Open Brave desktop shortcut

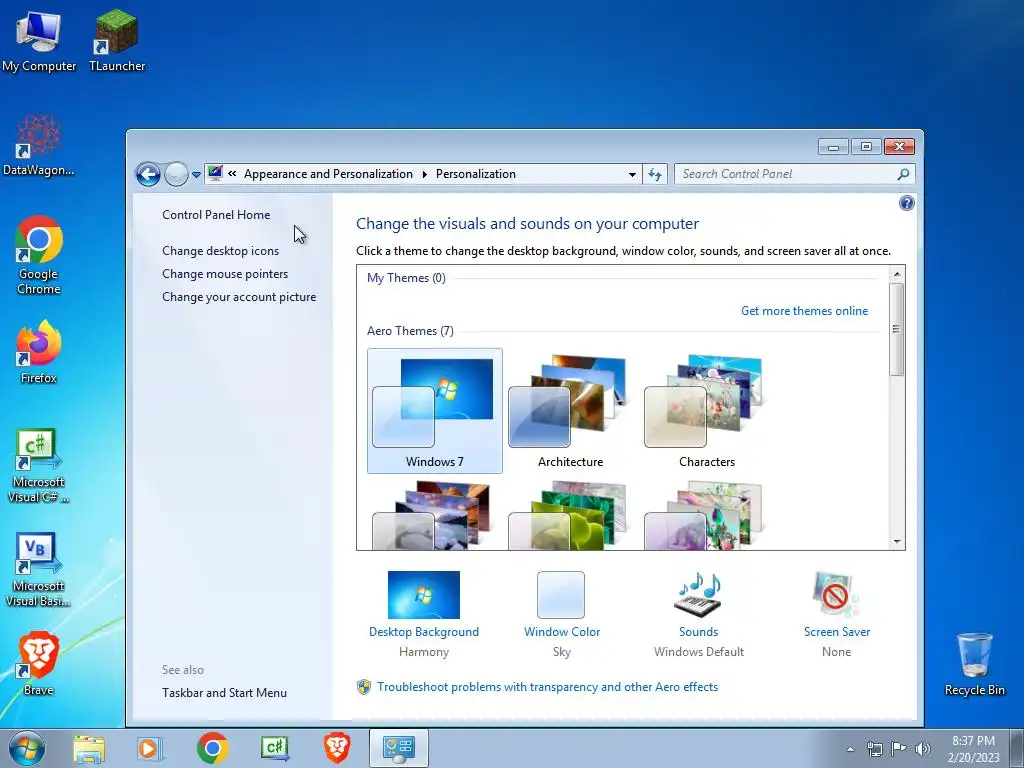tap(39, 663)
